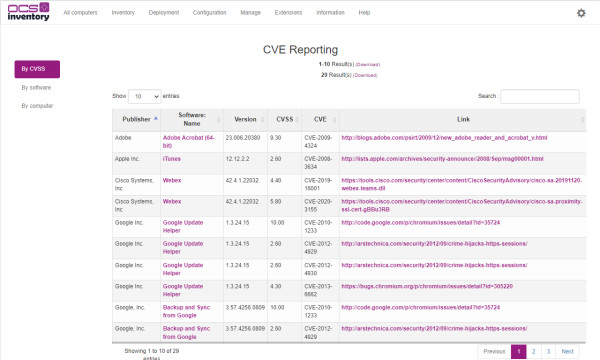Open the blogs.adobe.com advisory link
600x360 pixels.
tap(444, 138)
